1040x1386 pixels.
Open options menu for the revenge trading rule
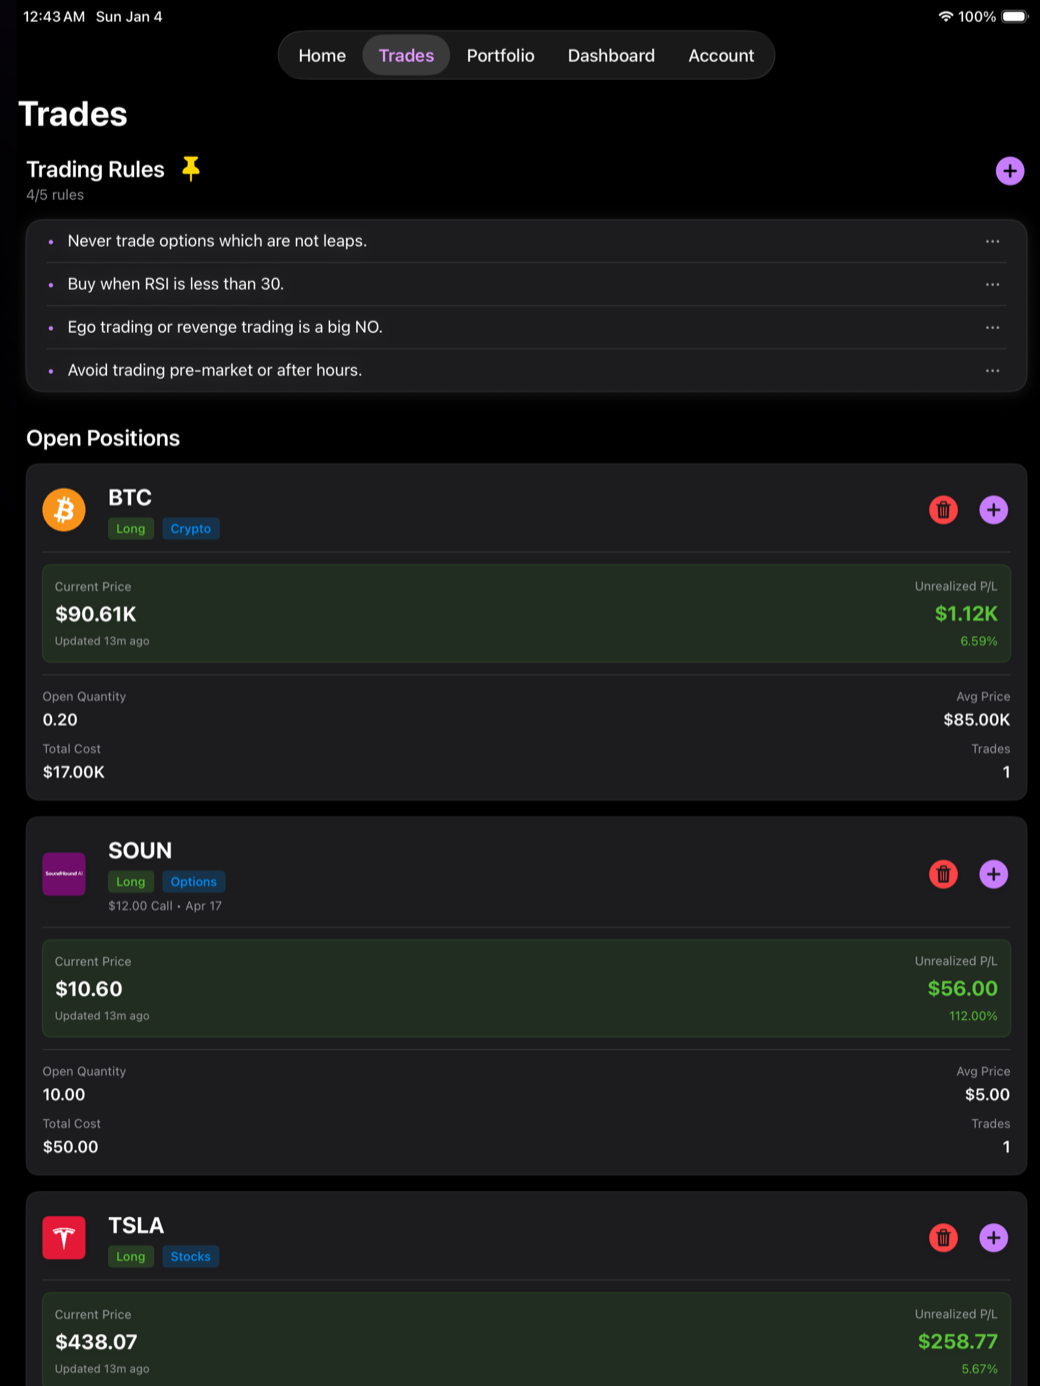(991, 327)
